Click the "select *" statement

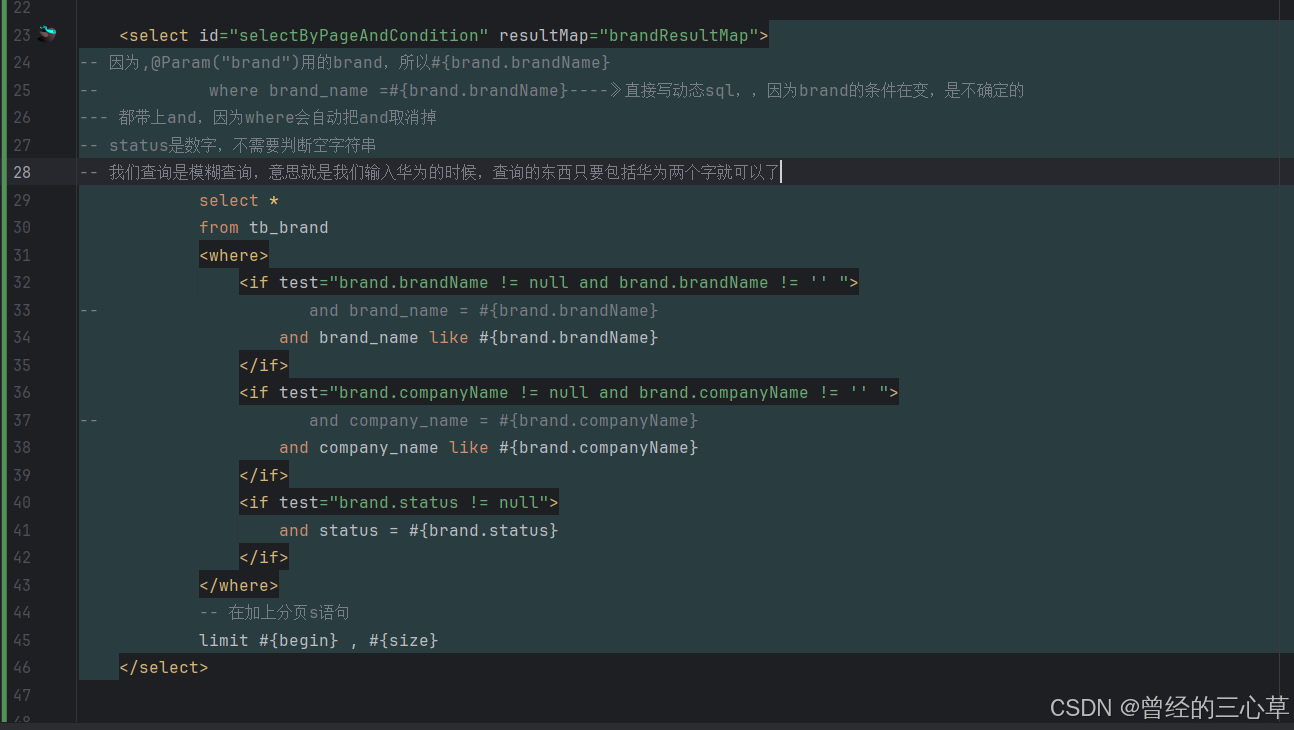coord(239,201)
